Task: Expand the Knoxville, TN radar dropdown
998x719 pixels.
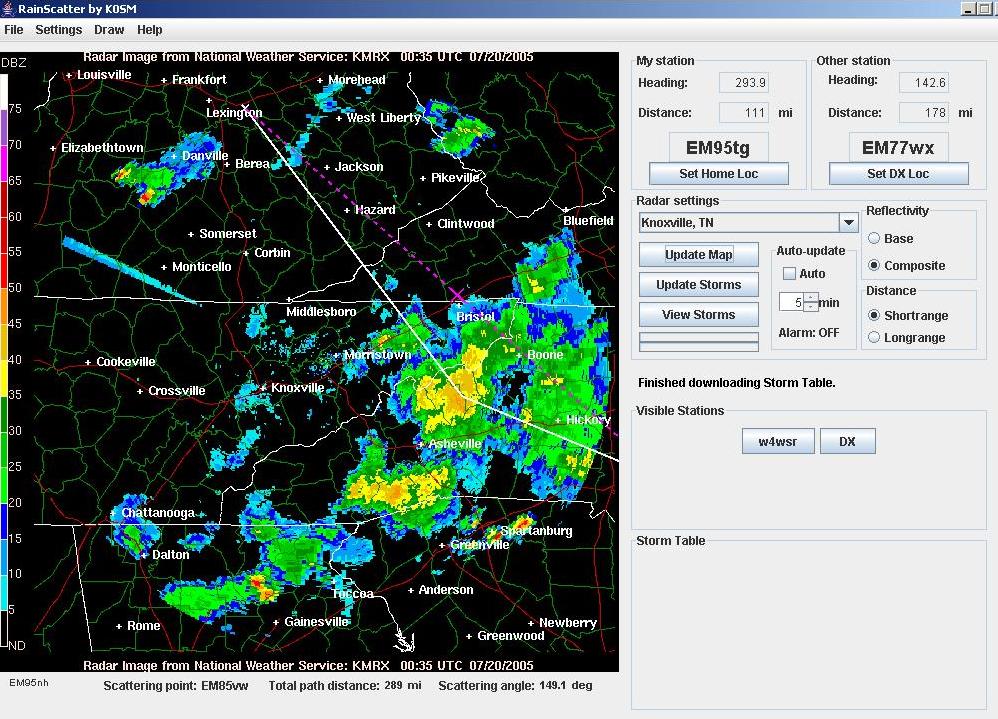Action: click(848, 223)
